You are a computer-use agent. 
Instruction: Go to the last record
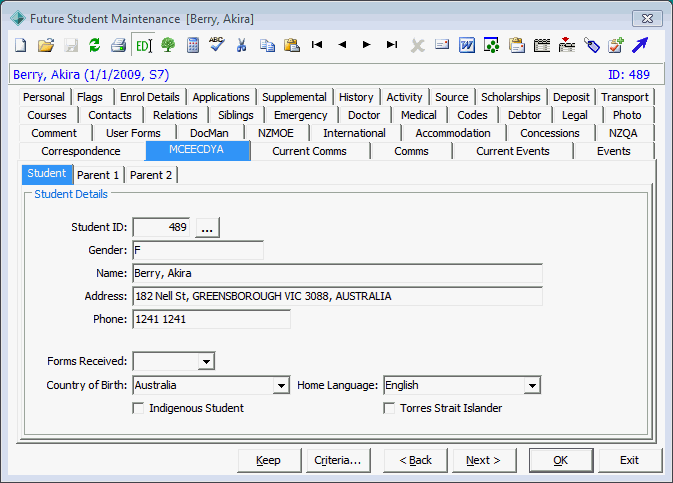pyautogui.click(x=392, y=44)
